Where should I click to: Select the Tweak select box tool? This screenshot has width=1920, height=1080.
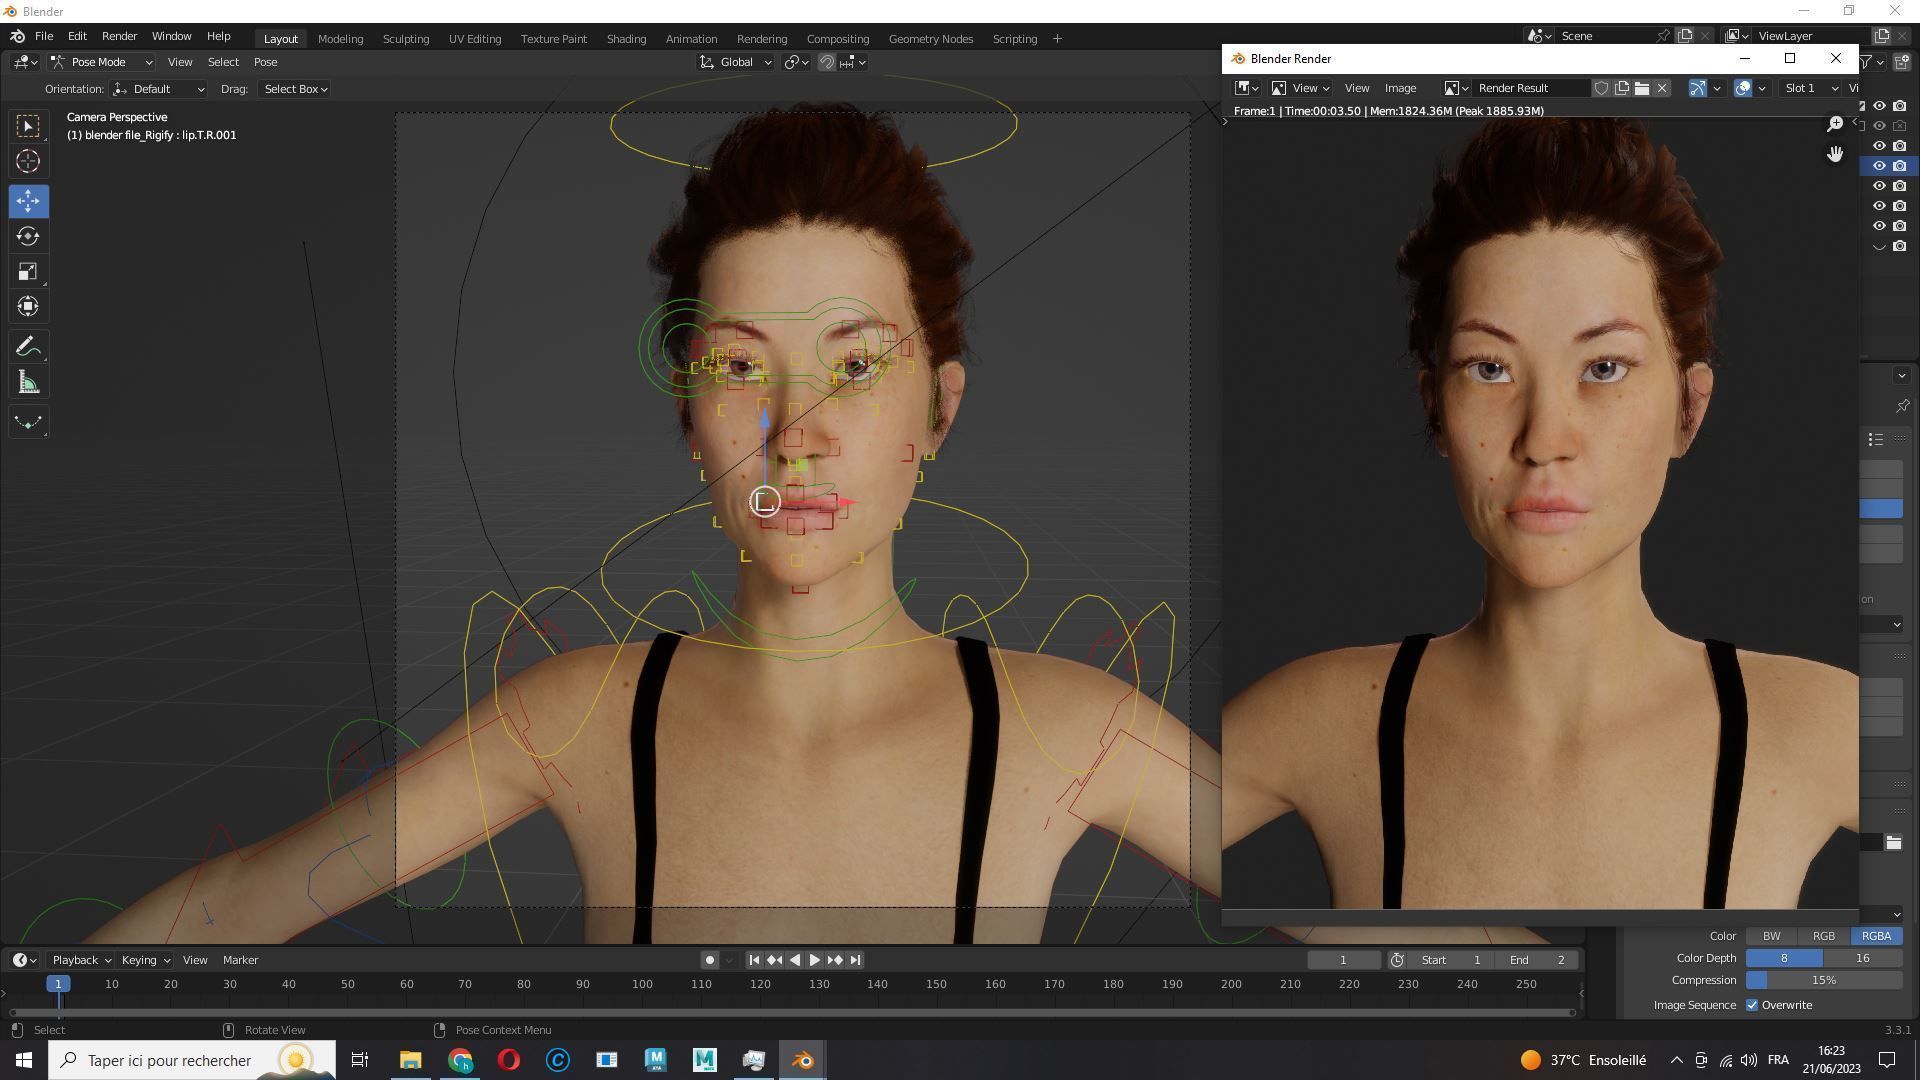(x=28, y=125)
